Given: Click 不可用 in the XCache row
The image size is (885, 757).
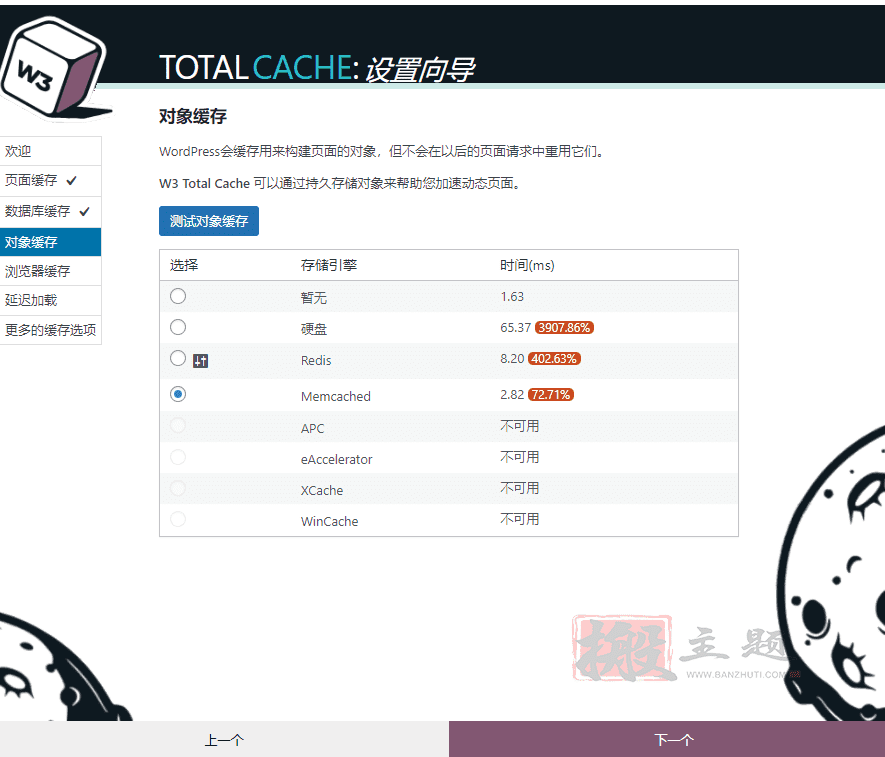Looking at the screenshot, I should [x=520, y=488].
